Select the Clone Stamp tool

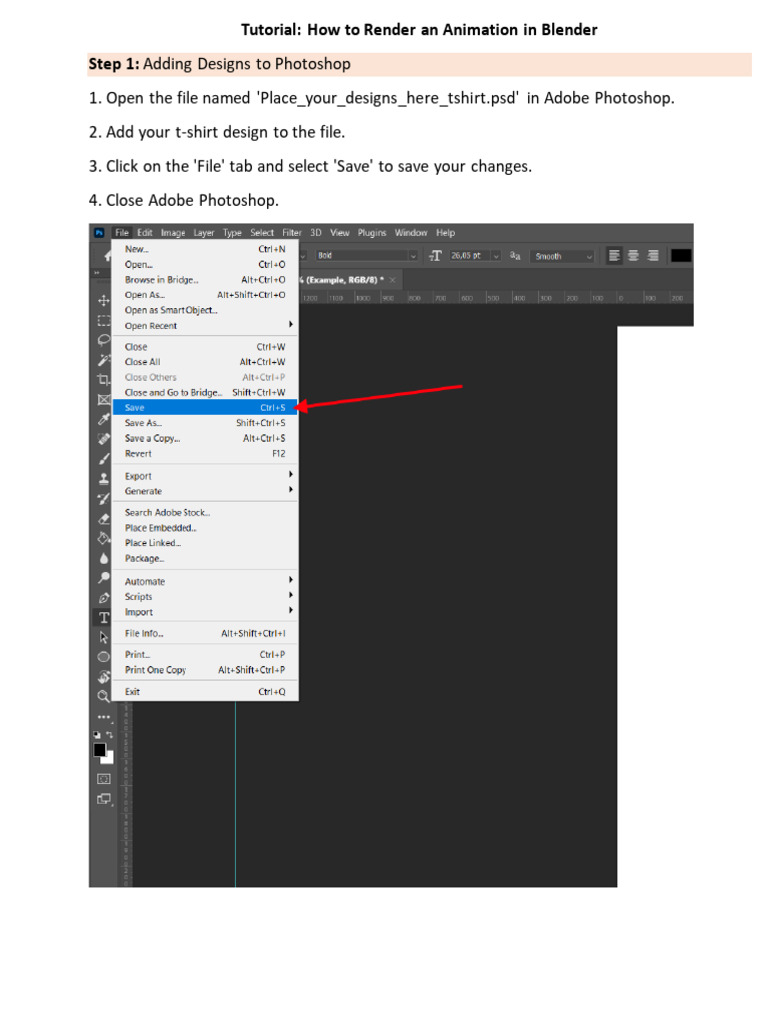(103, 479)
